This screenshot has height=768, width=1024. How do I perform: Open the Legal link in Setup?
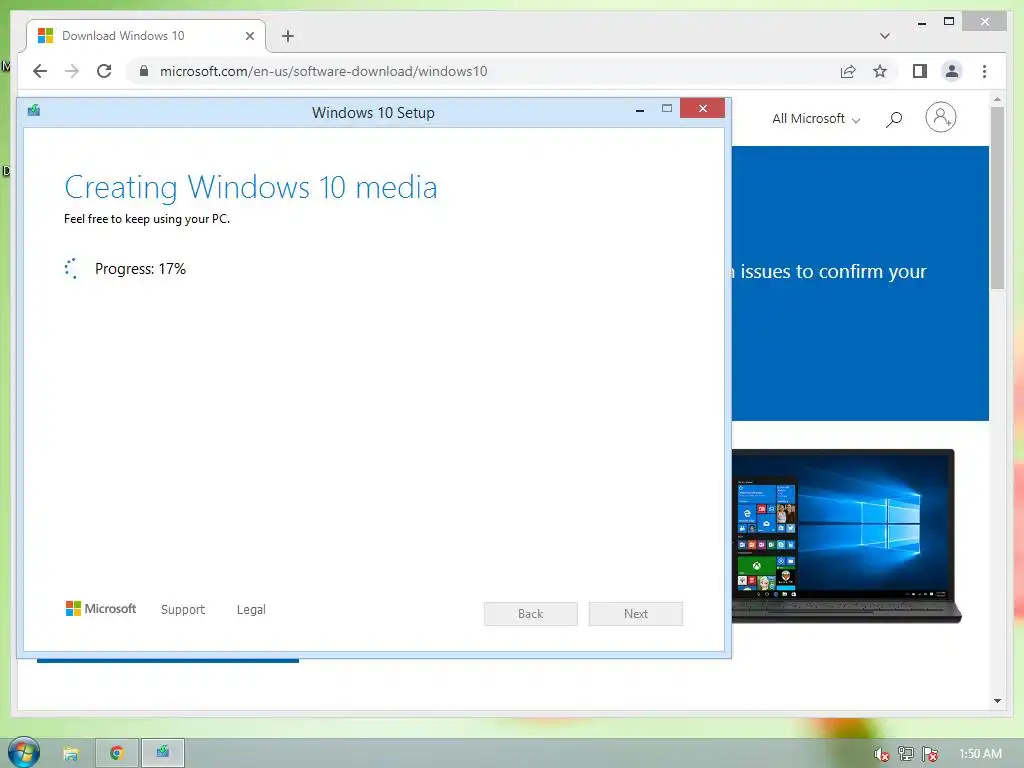251,609
